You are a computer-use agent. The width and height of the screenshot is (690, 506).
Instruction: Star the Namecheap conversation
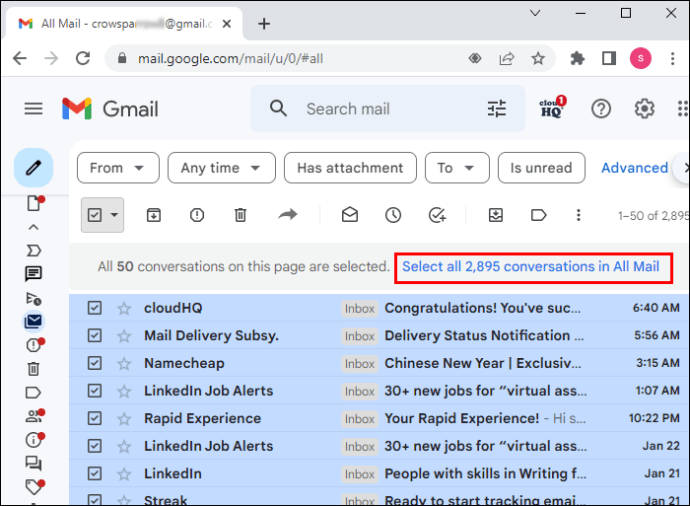pos(124,363)
